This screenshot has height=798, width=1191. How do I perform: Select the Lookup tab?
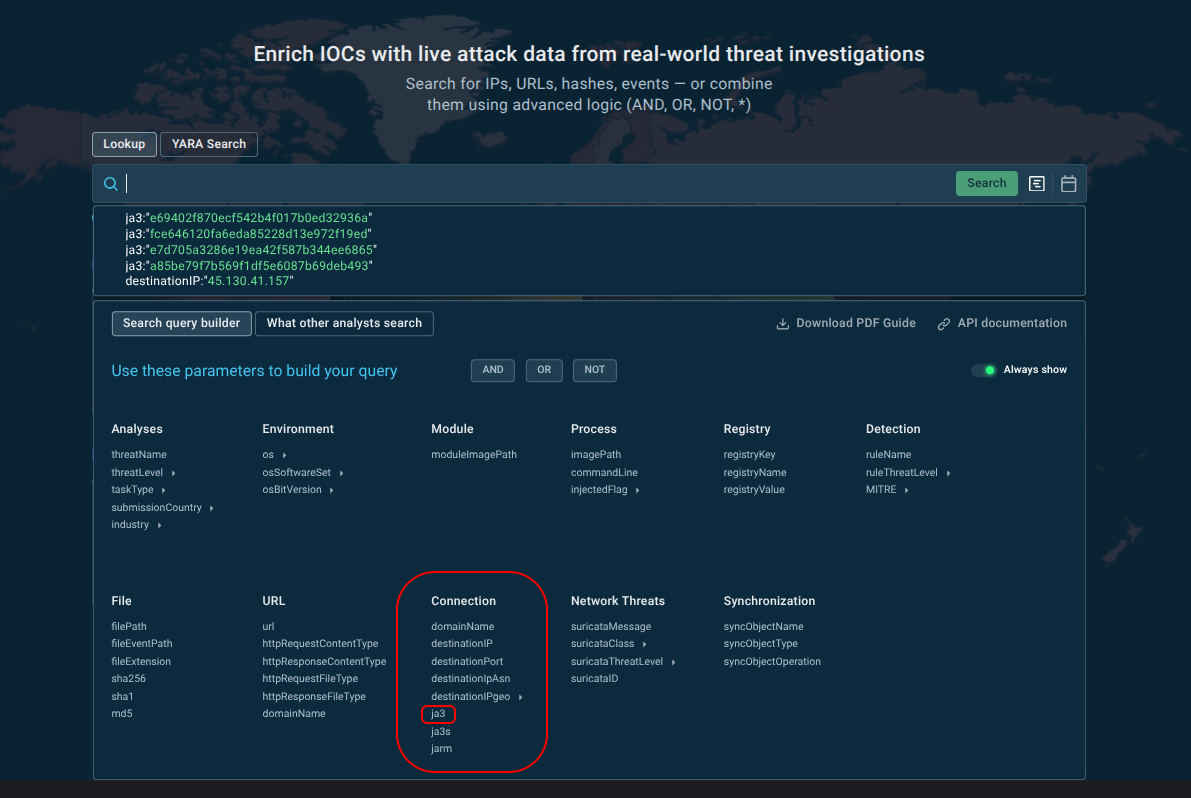pyautogui.click(x=124, y=144)
